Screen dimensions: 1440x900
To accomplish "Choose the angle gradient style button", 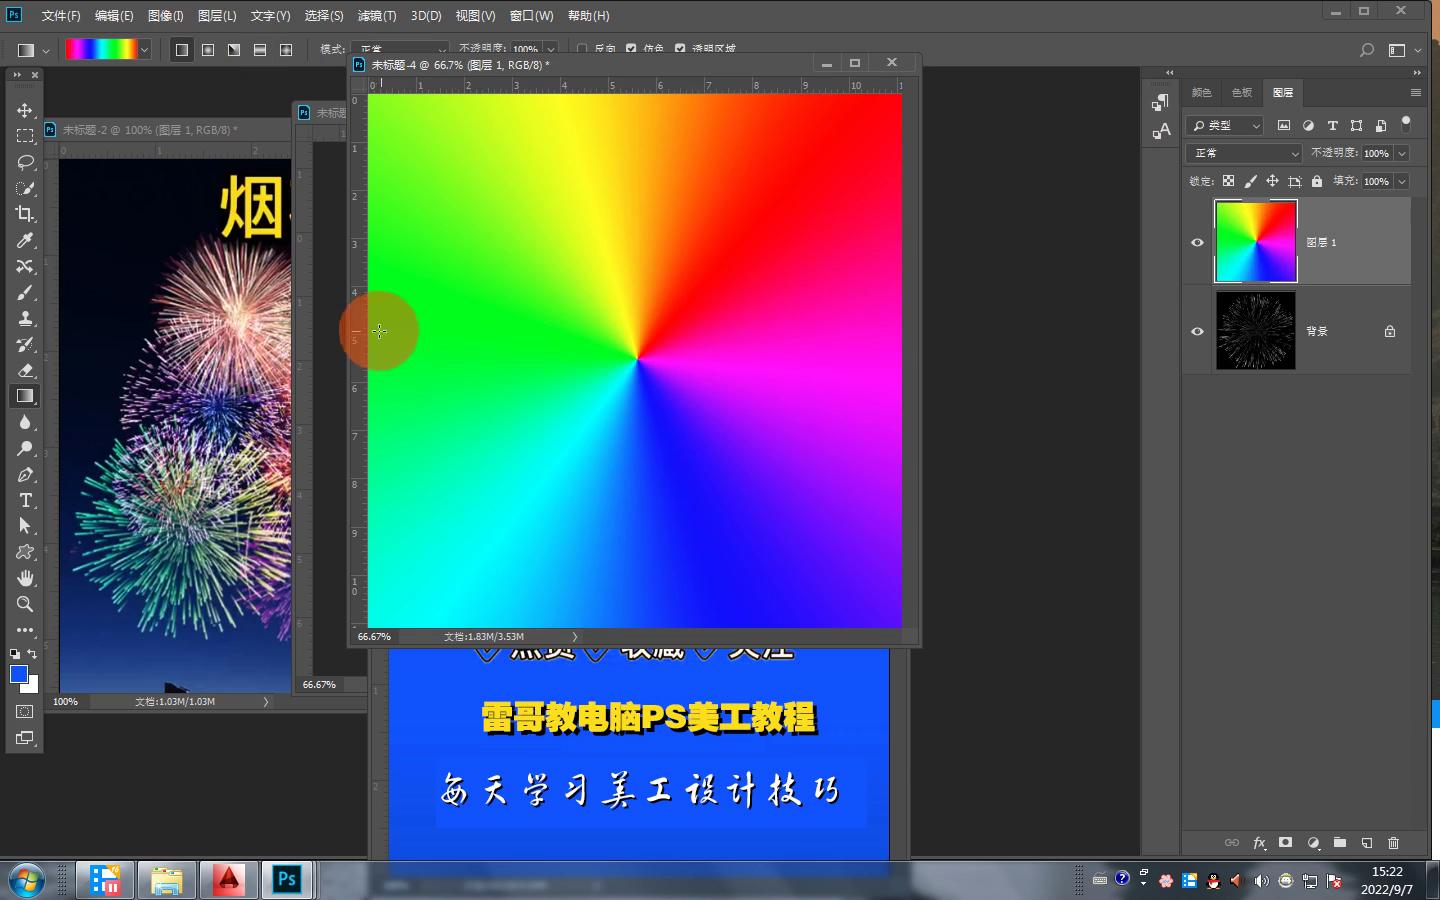I will [234, 50].
